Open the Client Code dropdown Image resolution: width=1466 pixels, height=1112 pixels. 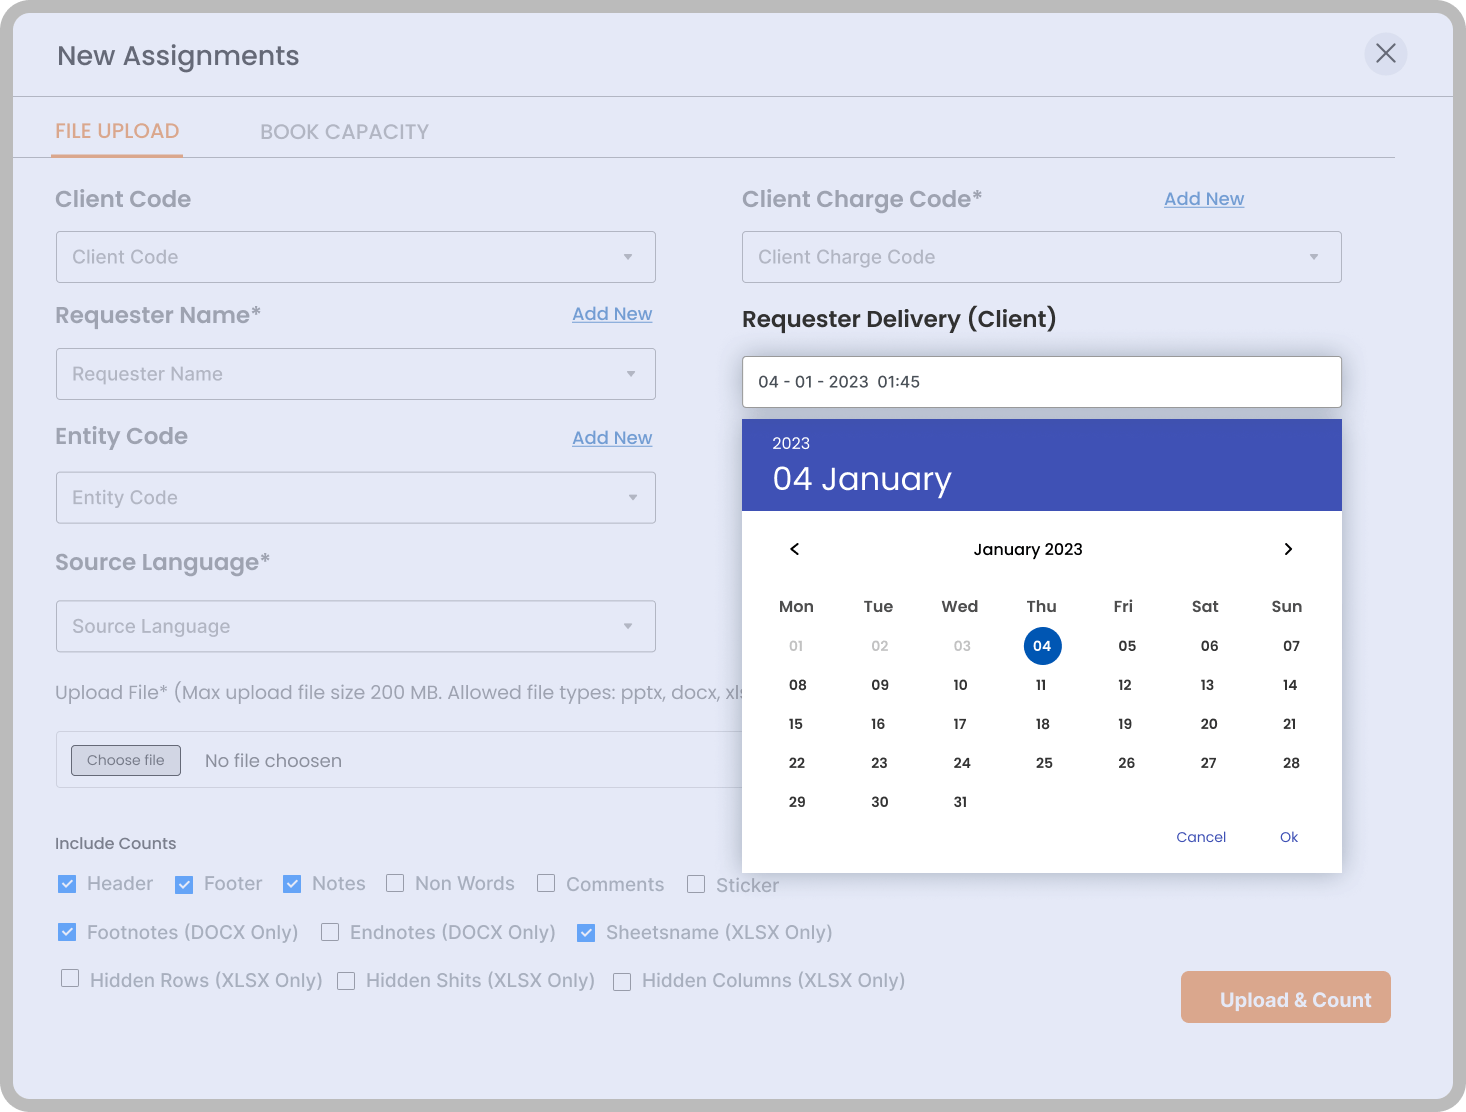pos(355,257)
